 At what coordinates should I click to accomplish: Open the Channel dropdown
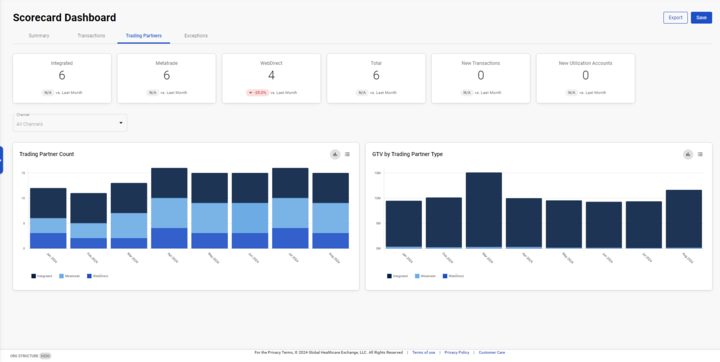click(x=70, y=123)
